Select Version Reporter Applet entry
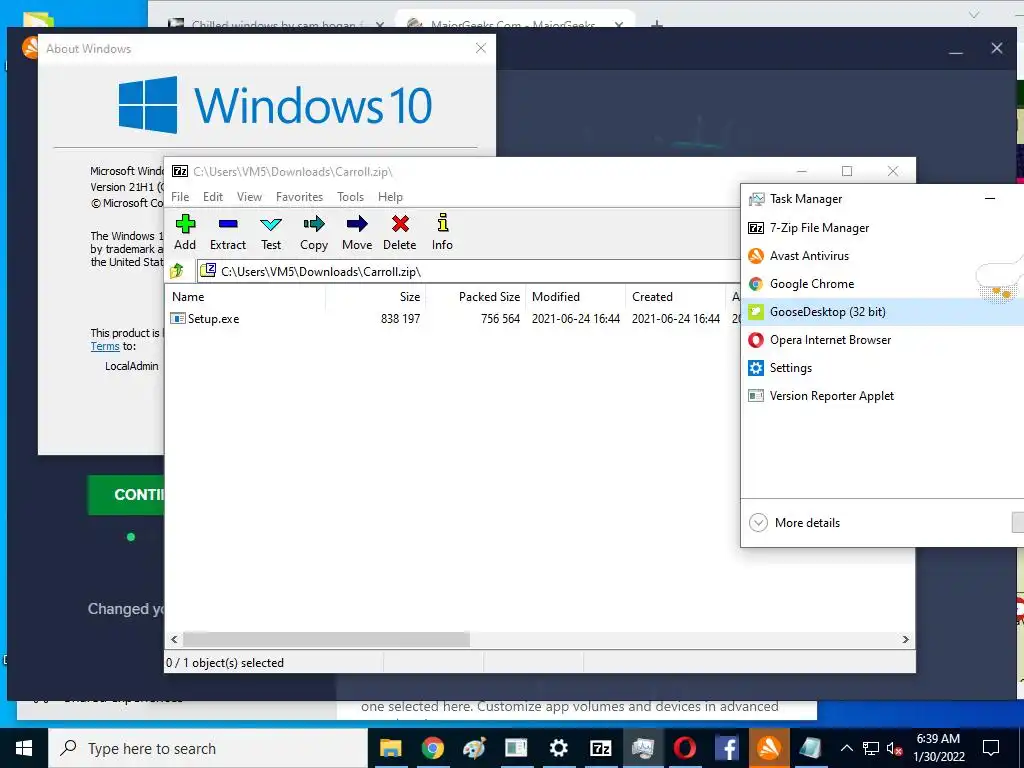Screen dimensions: 1024x768 point(882,396)
